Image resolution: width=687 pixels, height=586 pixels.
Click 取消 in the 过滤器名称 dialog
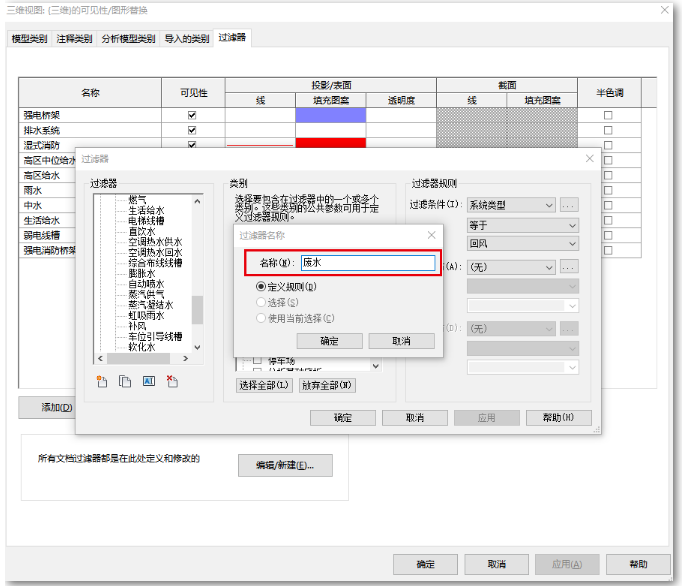401,341
